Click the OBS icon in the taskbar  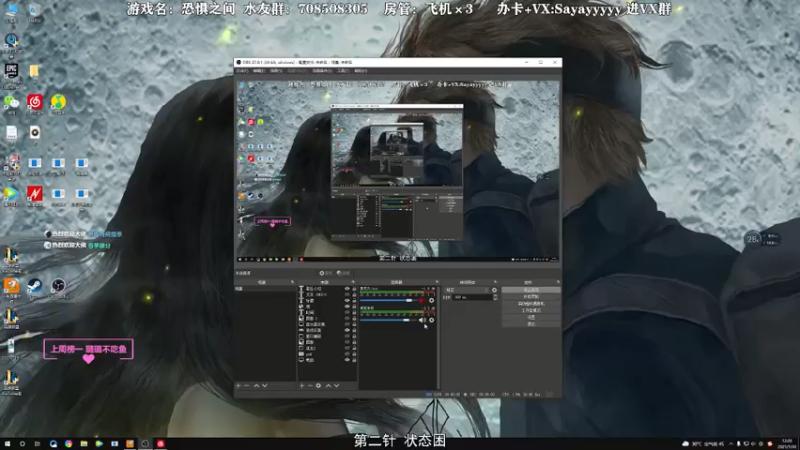(145, 444)
